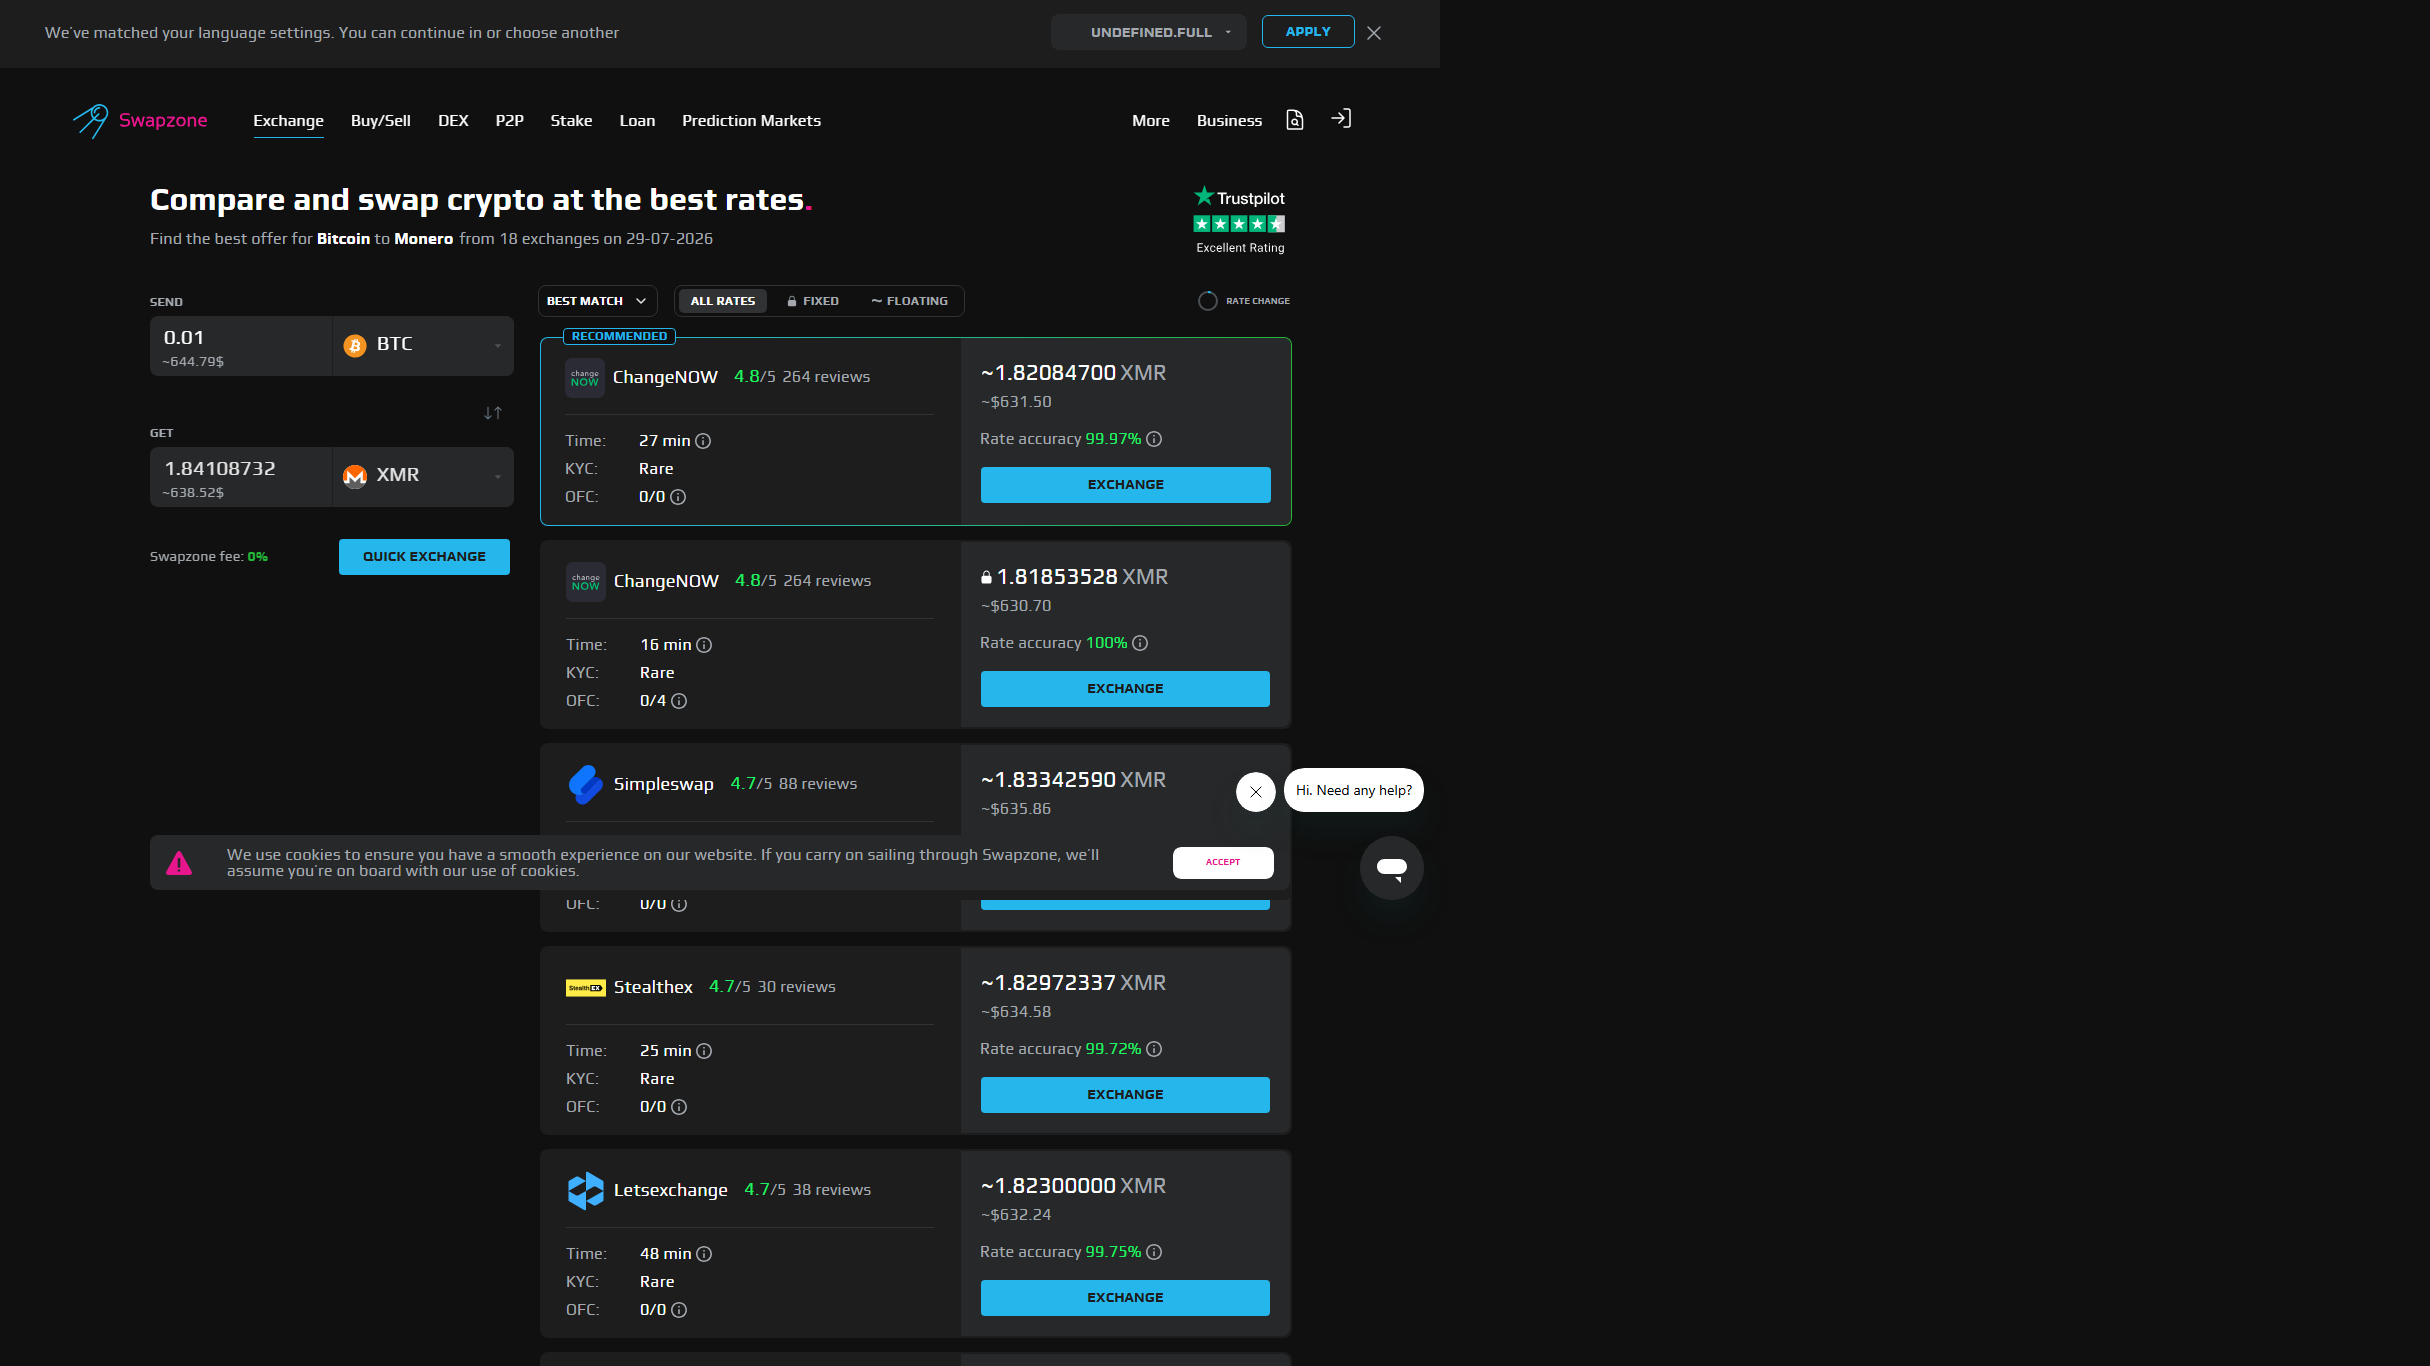This screenshot has width=2430, height=1366.
Task: Click Simpleswap 4.7/5 88 reviews rating
Action: pos(794,784)
